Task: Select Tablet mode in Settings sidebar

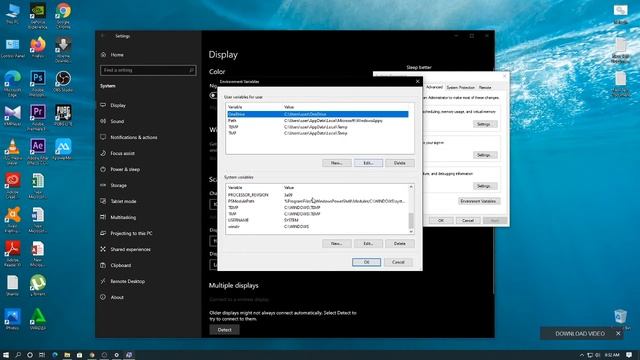Action: pos(123,201)
